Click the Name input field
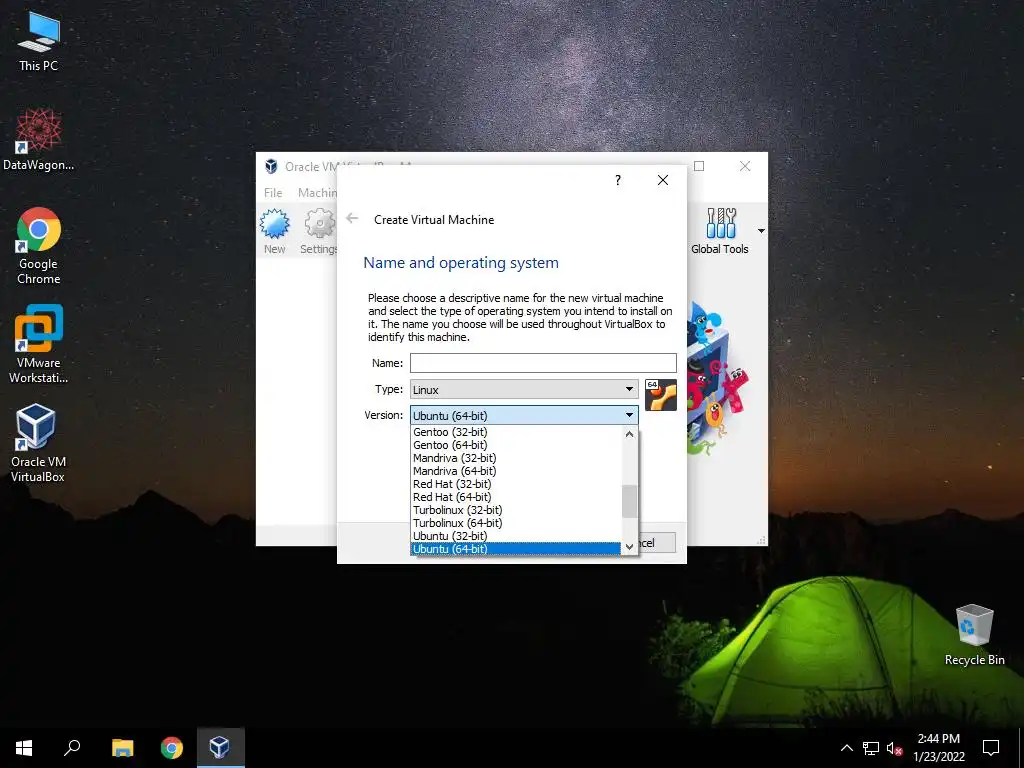The image size is (1024, 768). click(x=543, y=363)
